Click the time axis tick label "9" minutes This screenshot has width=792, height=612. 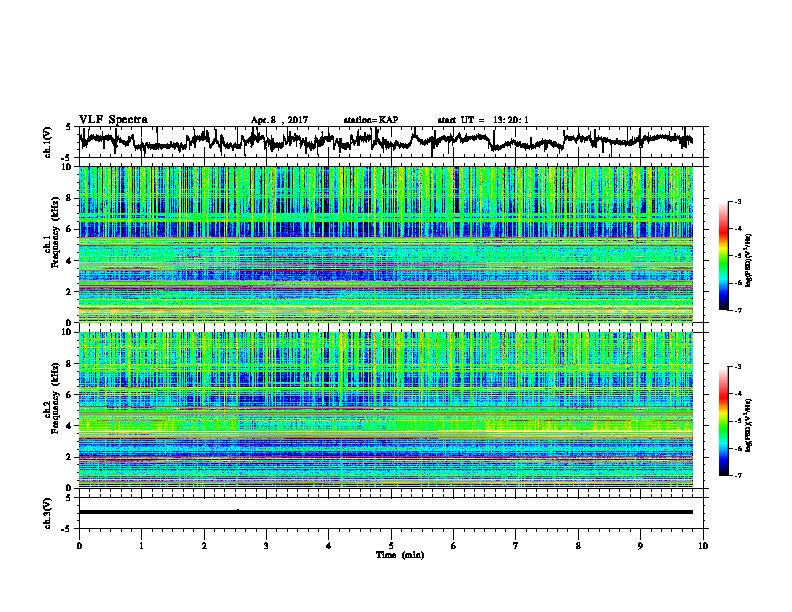(640, 545)
